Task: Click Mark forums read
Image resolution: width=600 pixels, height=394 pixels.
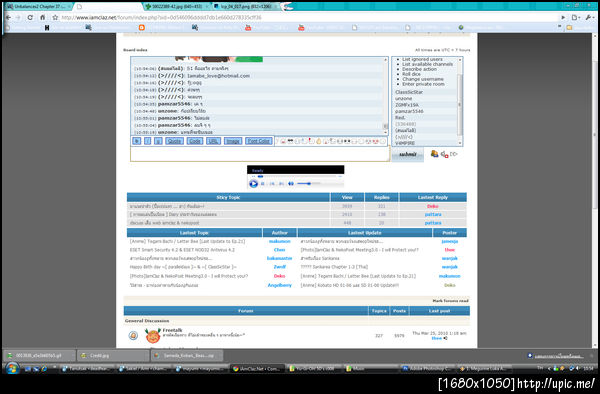Action: tap(450, 301)
